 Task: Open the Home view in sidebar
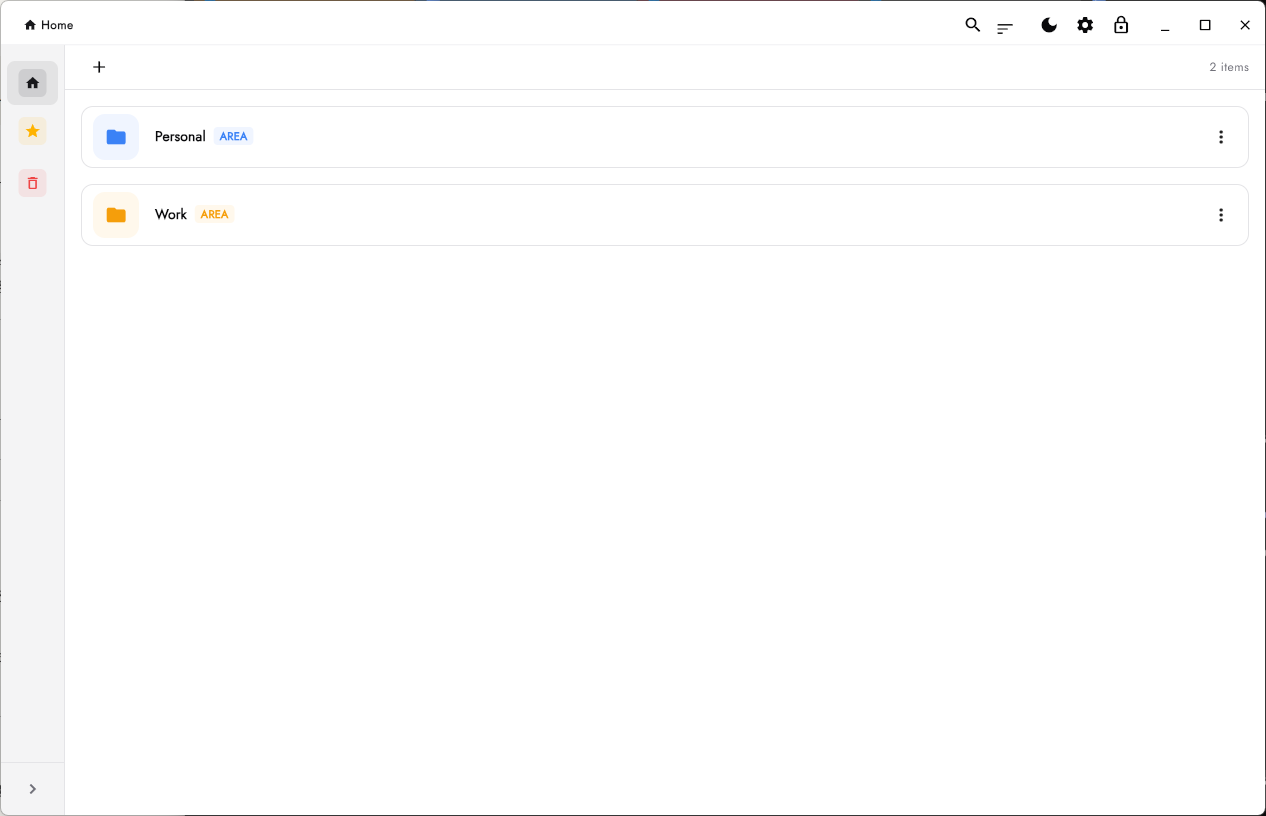tap(32, 83)
